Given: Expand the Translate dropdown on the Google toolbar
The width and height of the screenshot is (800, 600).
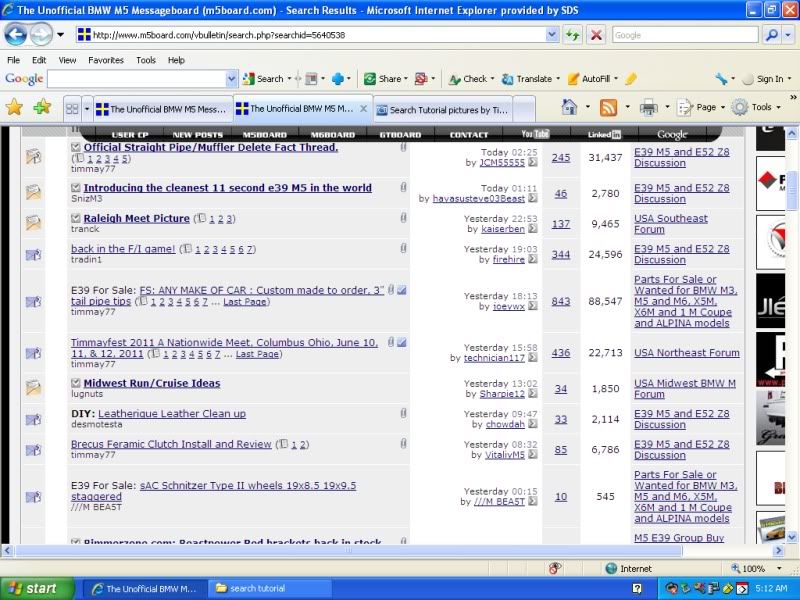Looking at the screenshot, I should [x=558, y=79].
